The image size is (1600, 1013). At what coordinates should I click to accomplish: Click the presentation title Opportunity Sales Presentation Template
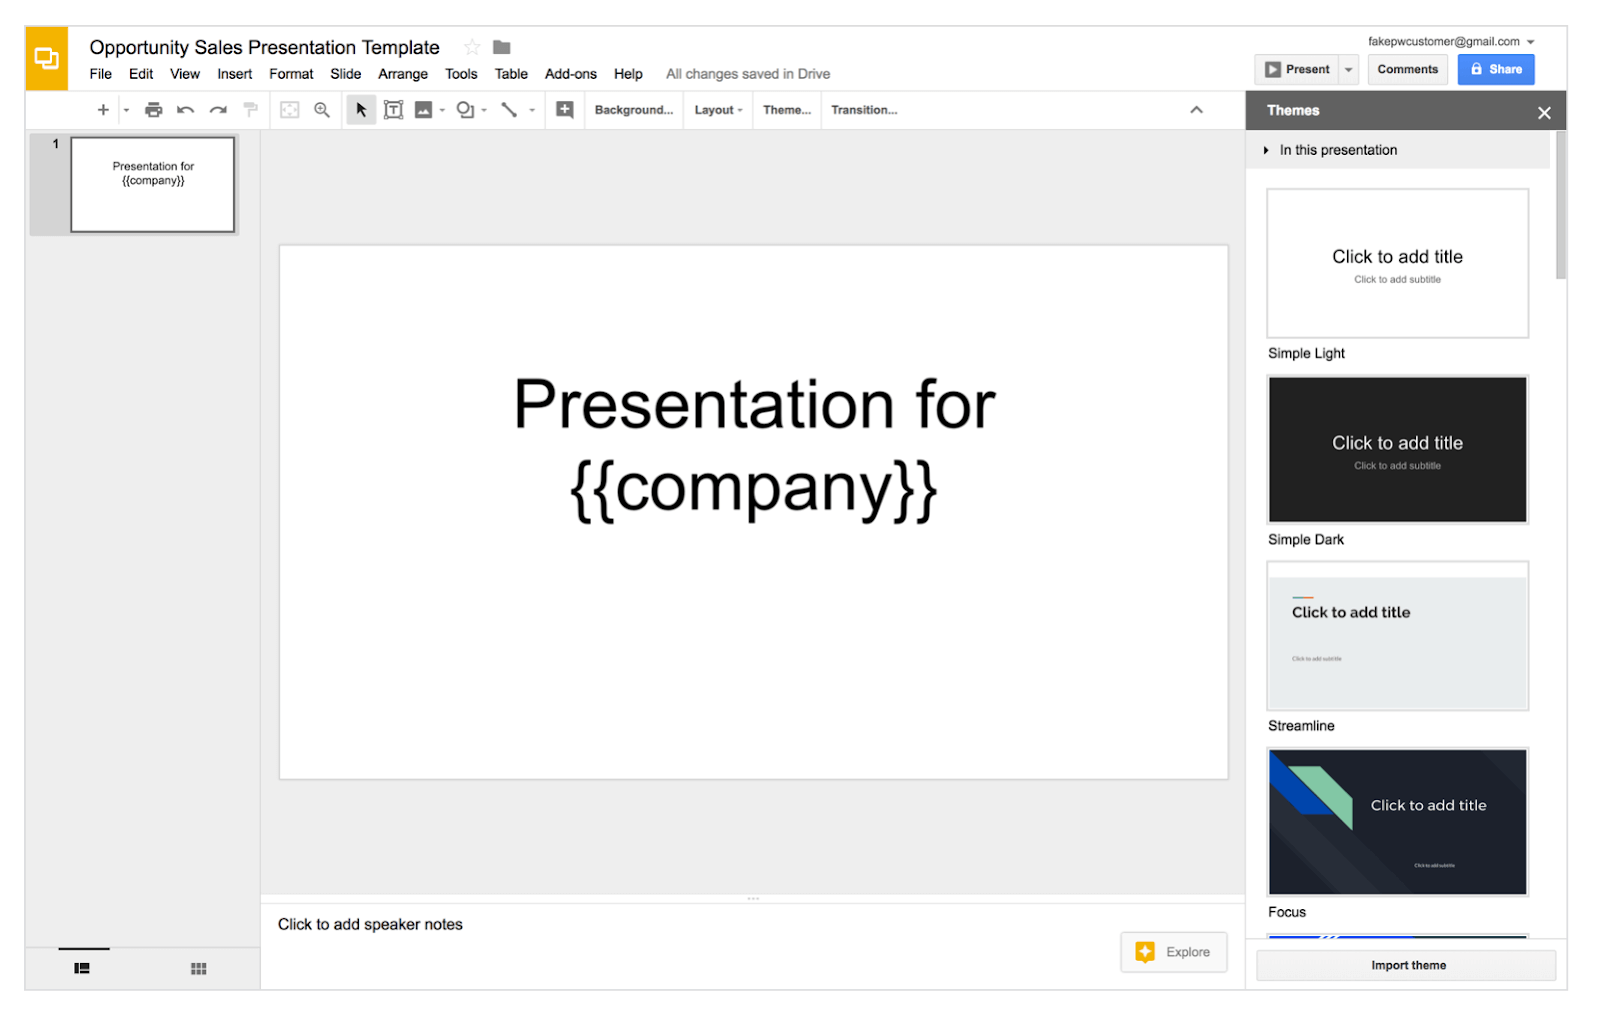pyautogui.click(x=264, y=47)
